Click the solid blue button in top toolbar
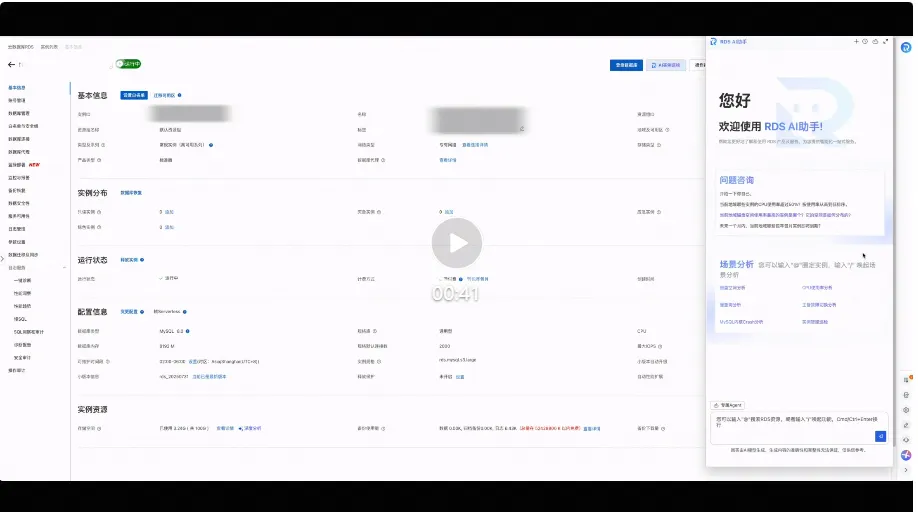This screenshot has width=918, height=512. point(626,65)
